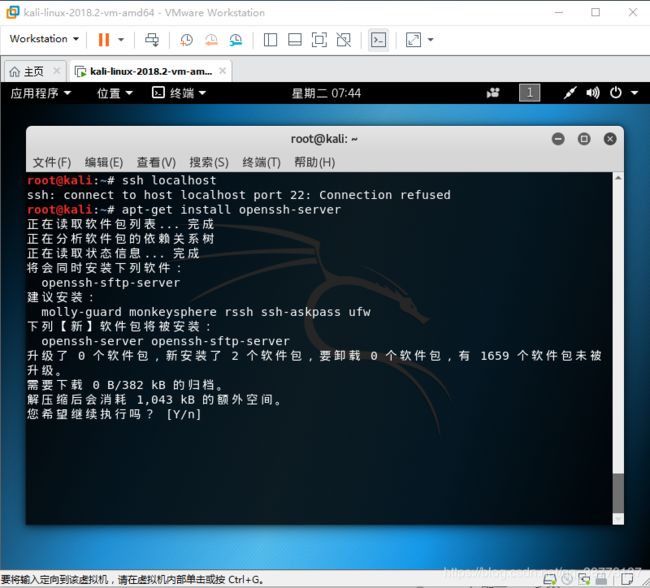650x588 pixels.
Task: Click the stretch guest display icon
Action: 413,40
